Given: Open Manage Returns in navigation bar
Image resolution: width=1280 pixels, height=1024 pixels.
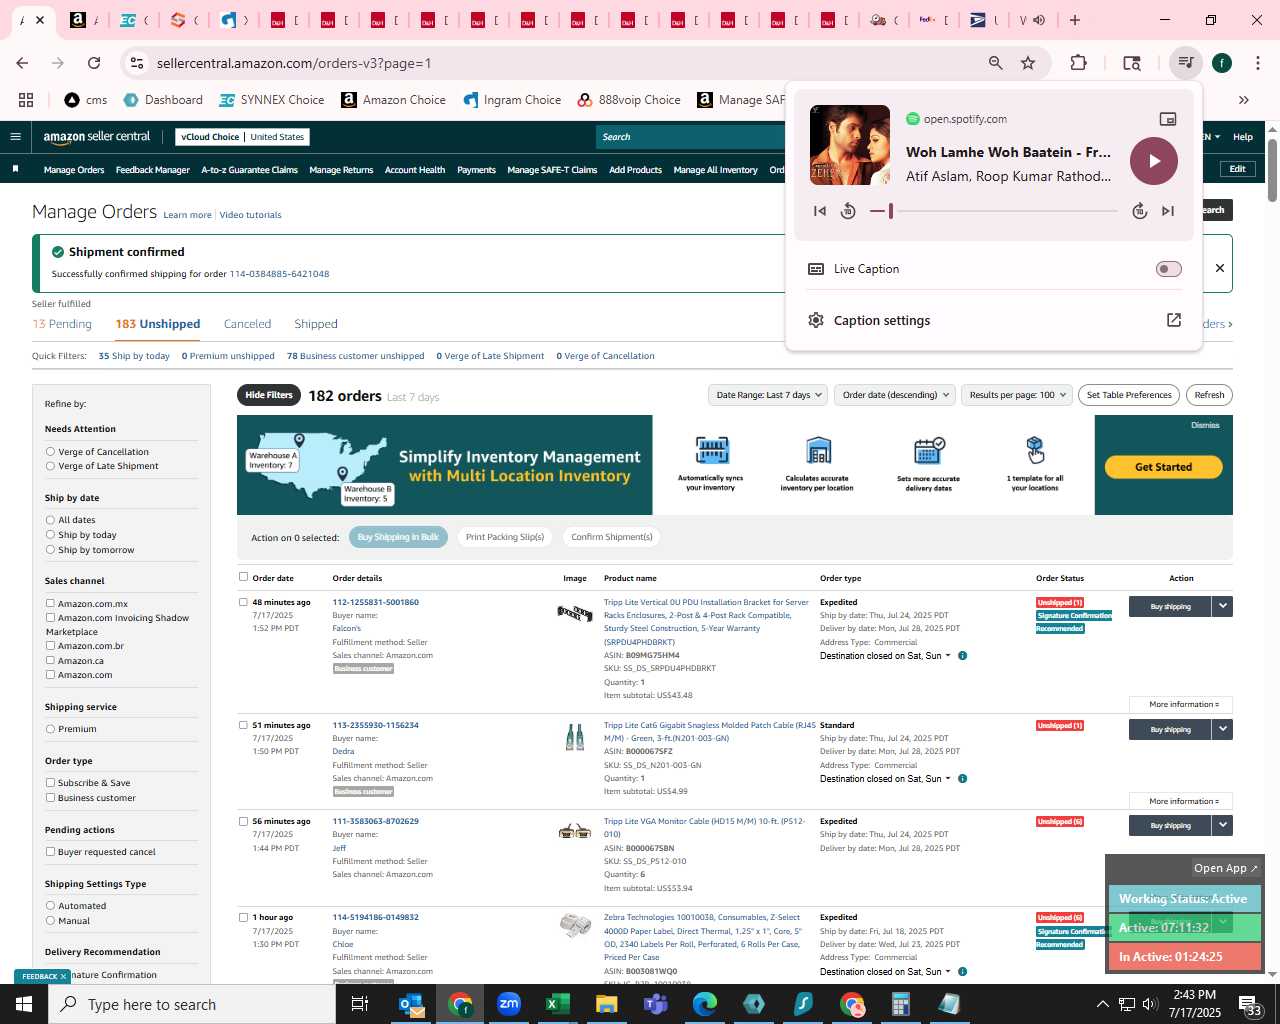Looking at the screenshot, I should 341,170.
